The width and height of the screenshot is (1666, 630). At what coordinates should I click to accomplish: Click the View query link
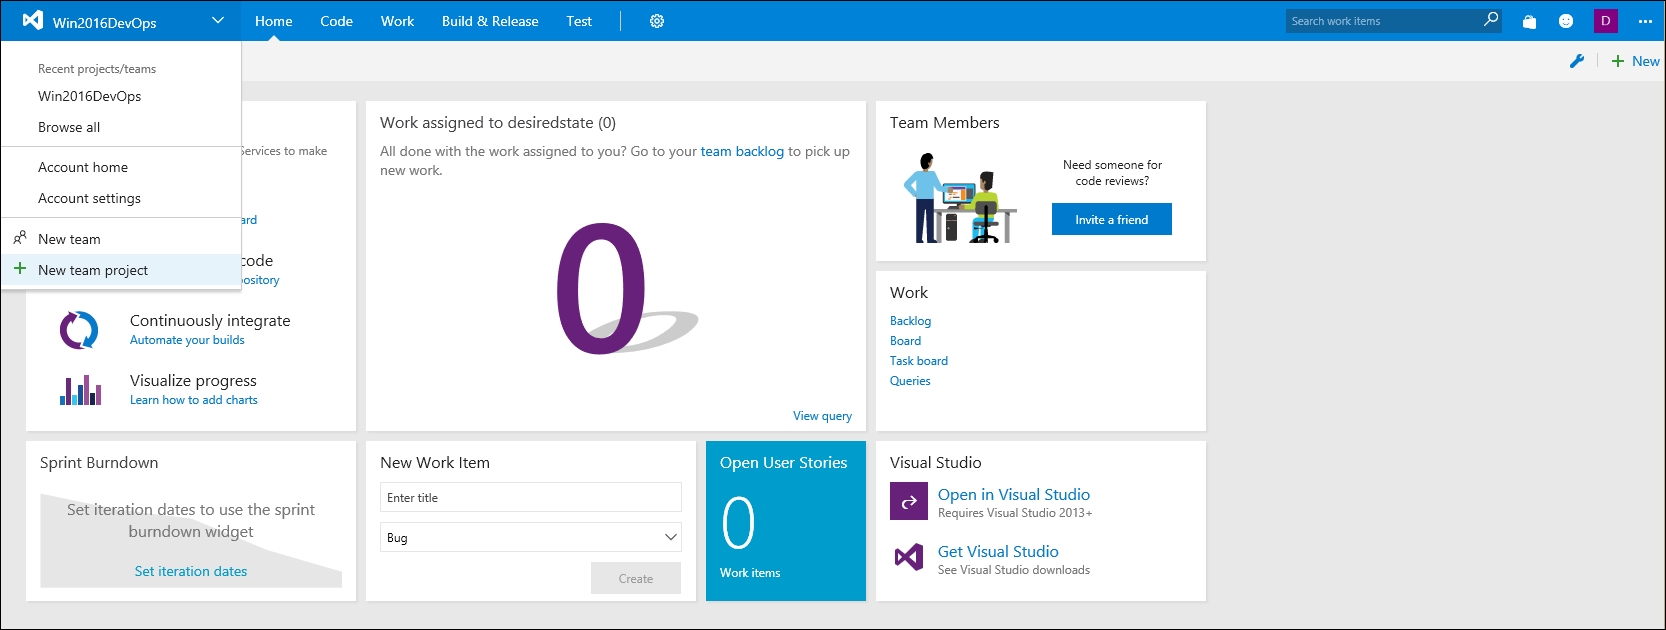(822, 416)
